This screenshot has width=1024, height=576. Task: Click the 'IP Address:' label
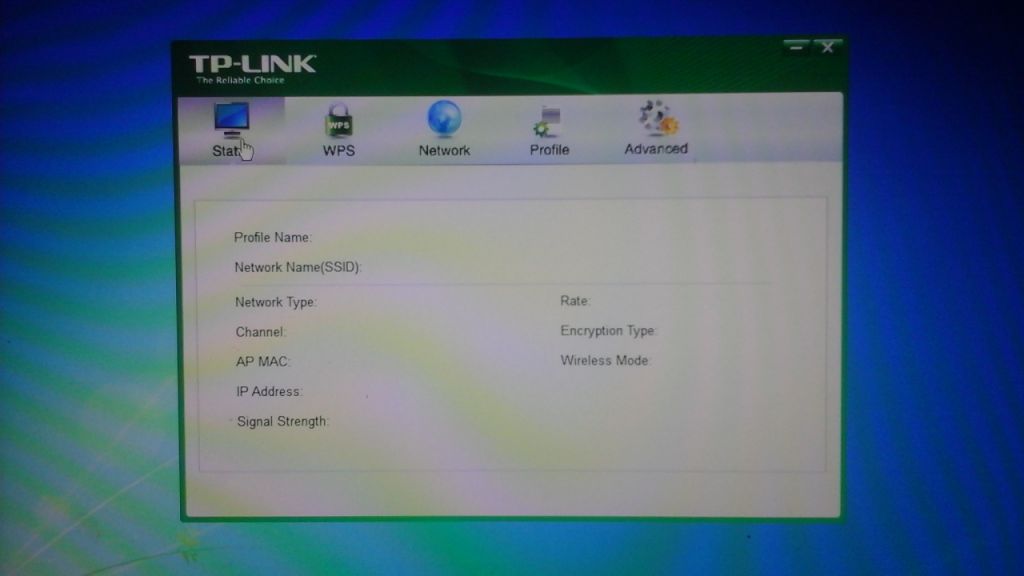pos(269,392)
